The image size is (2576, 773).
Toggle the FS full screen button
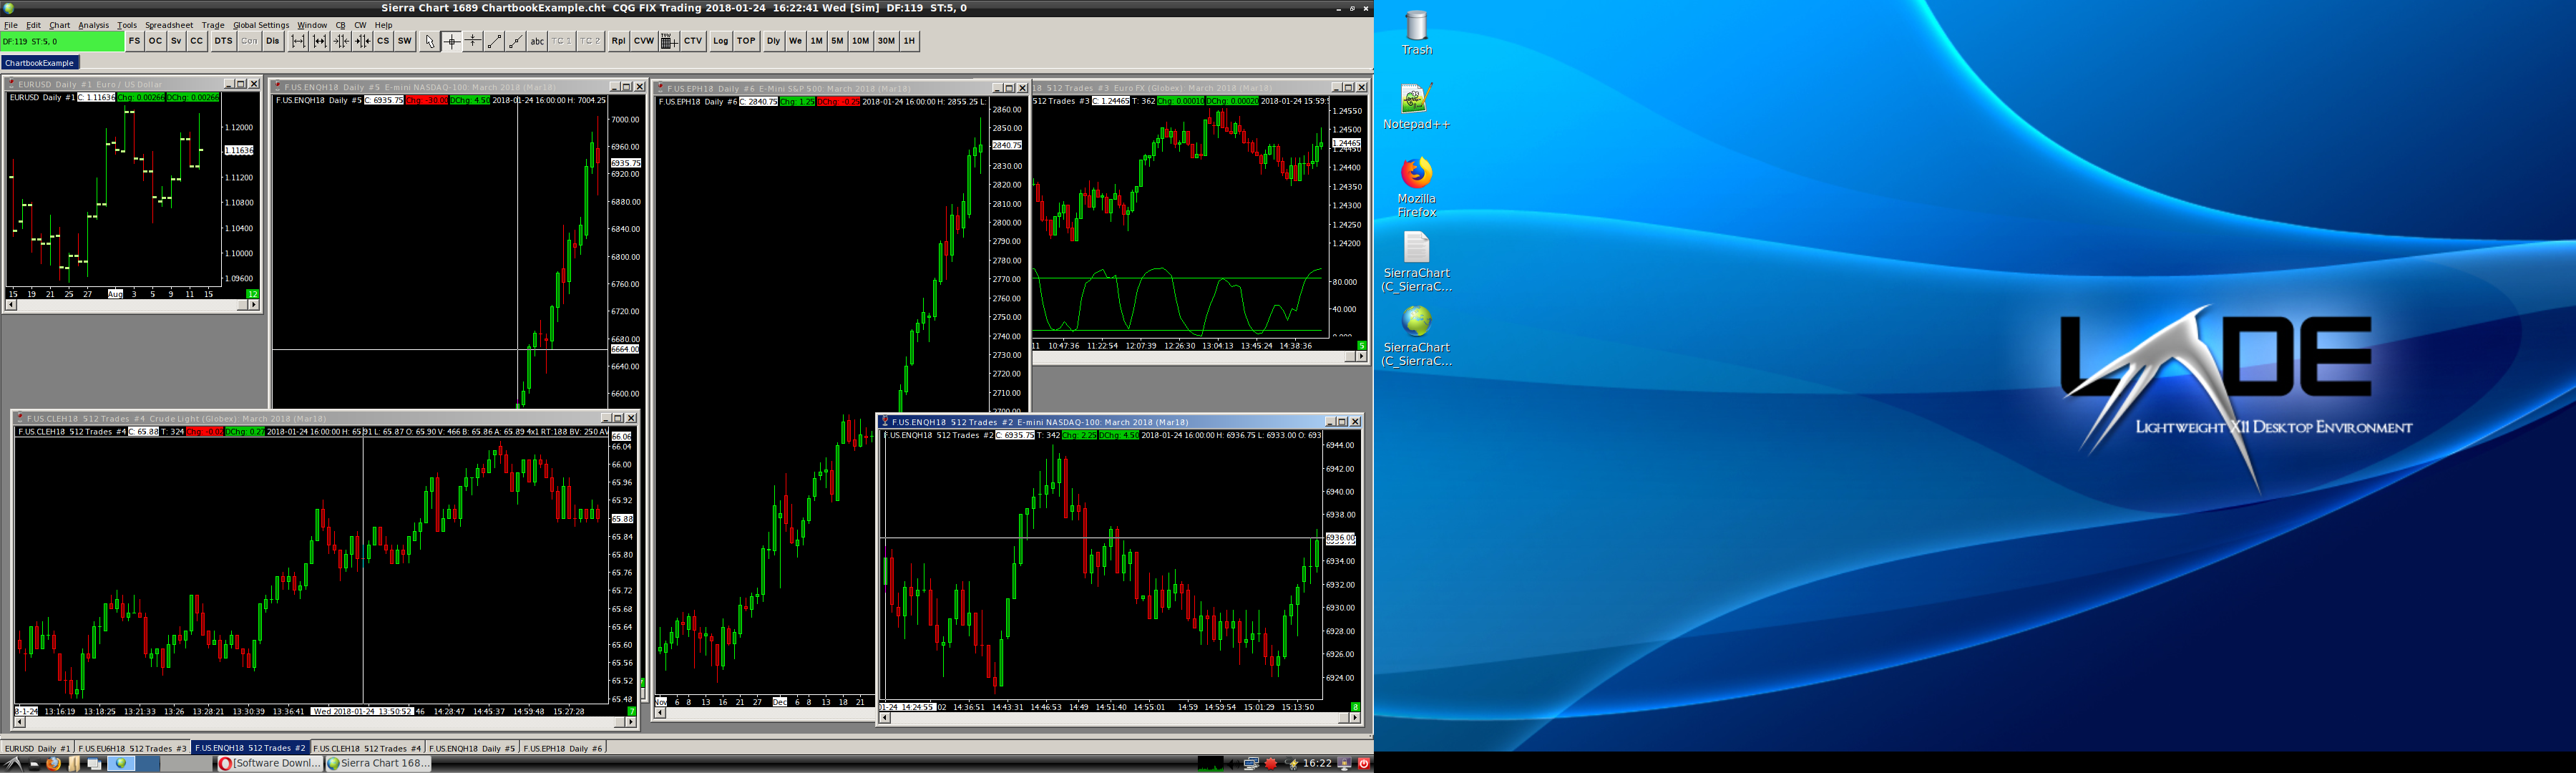134,41
